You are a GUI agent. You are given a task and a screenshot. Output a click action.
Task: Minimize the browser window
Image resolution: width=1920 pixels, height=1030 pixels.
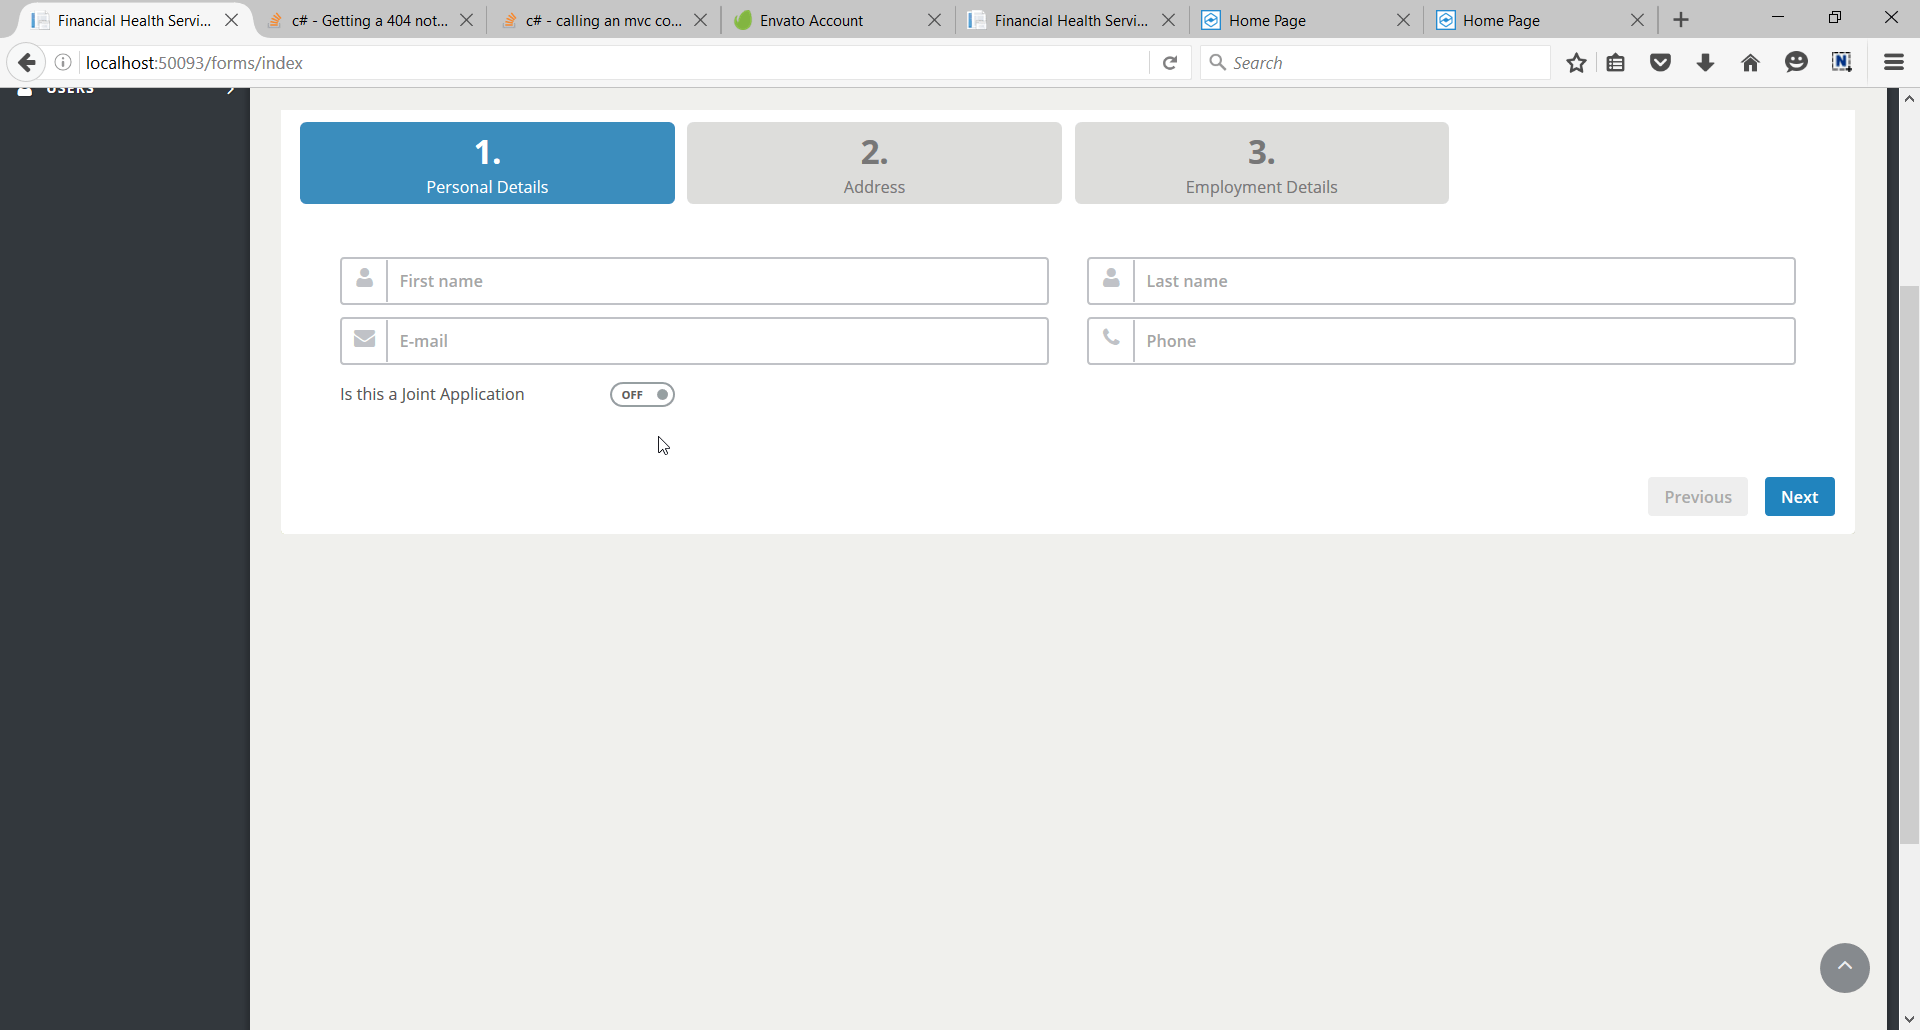point(1778,18)
